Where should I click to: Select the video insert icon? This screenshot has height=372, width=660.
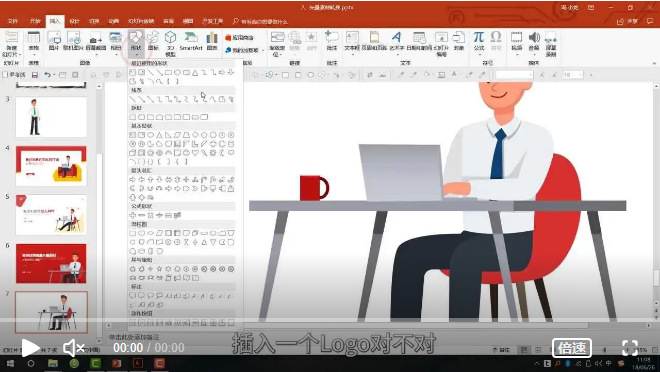[x=516, y=41]
